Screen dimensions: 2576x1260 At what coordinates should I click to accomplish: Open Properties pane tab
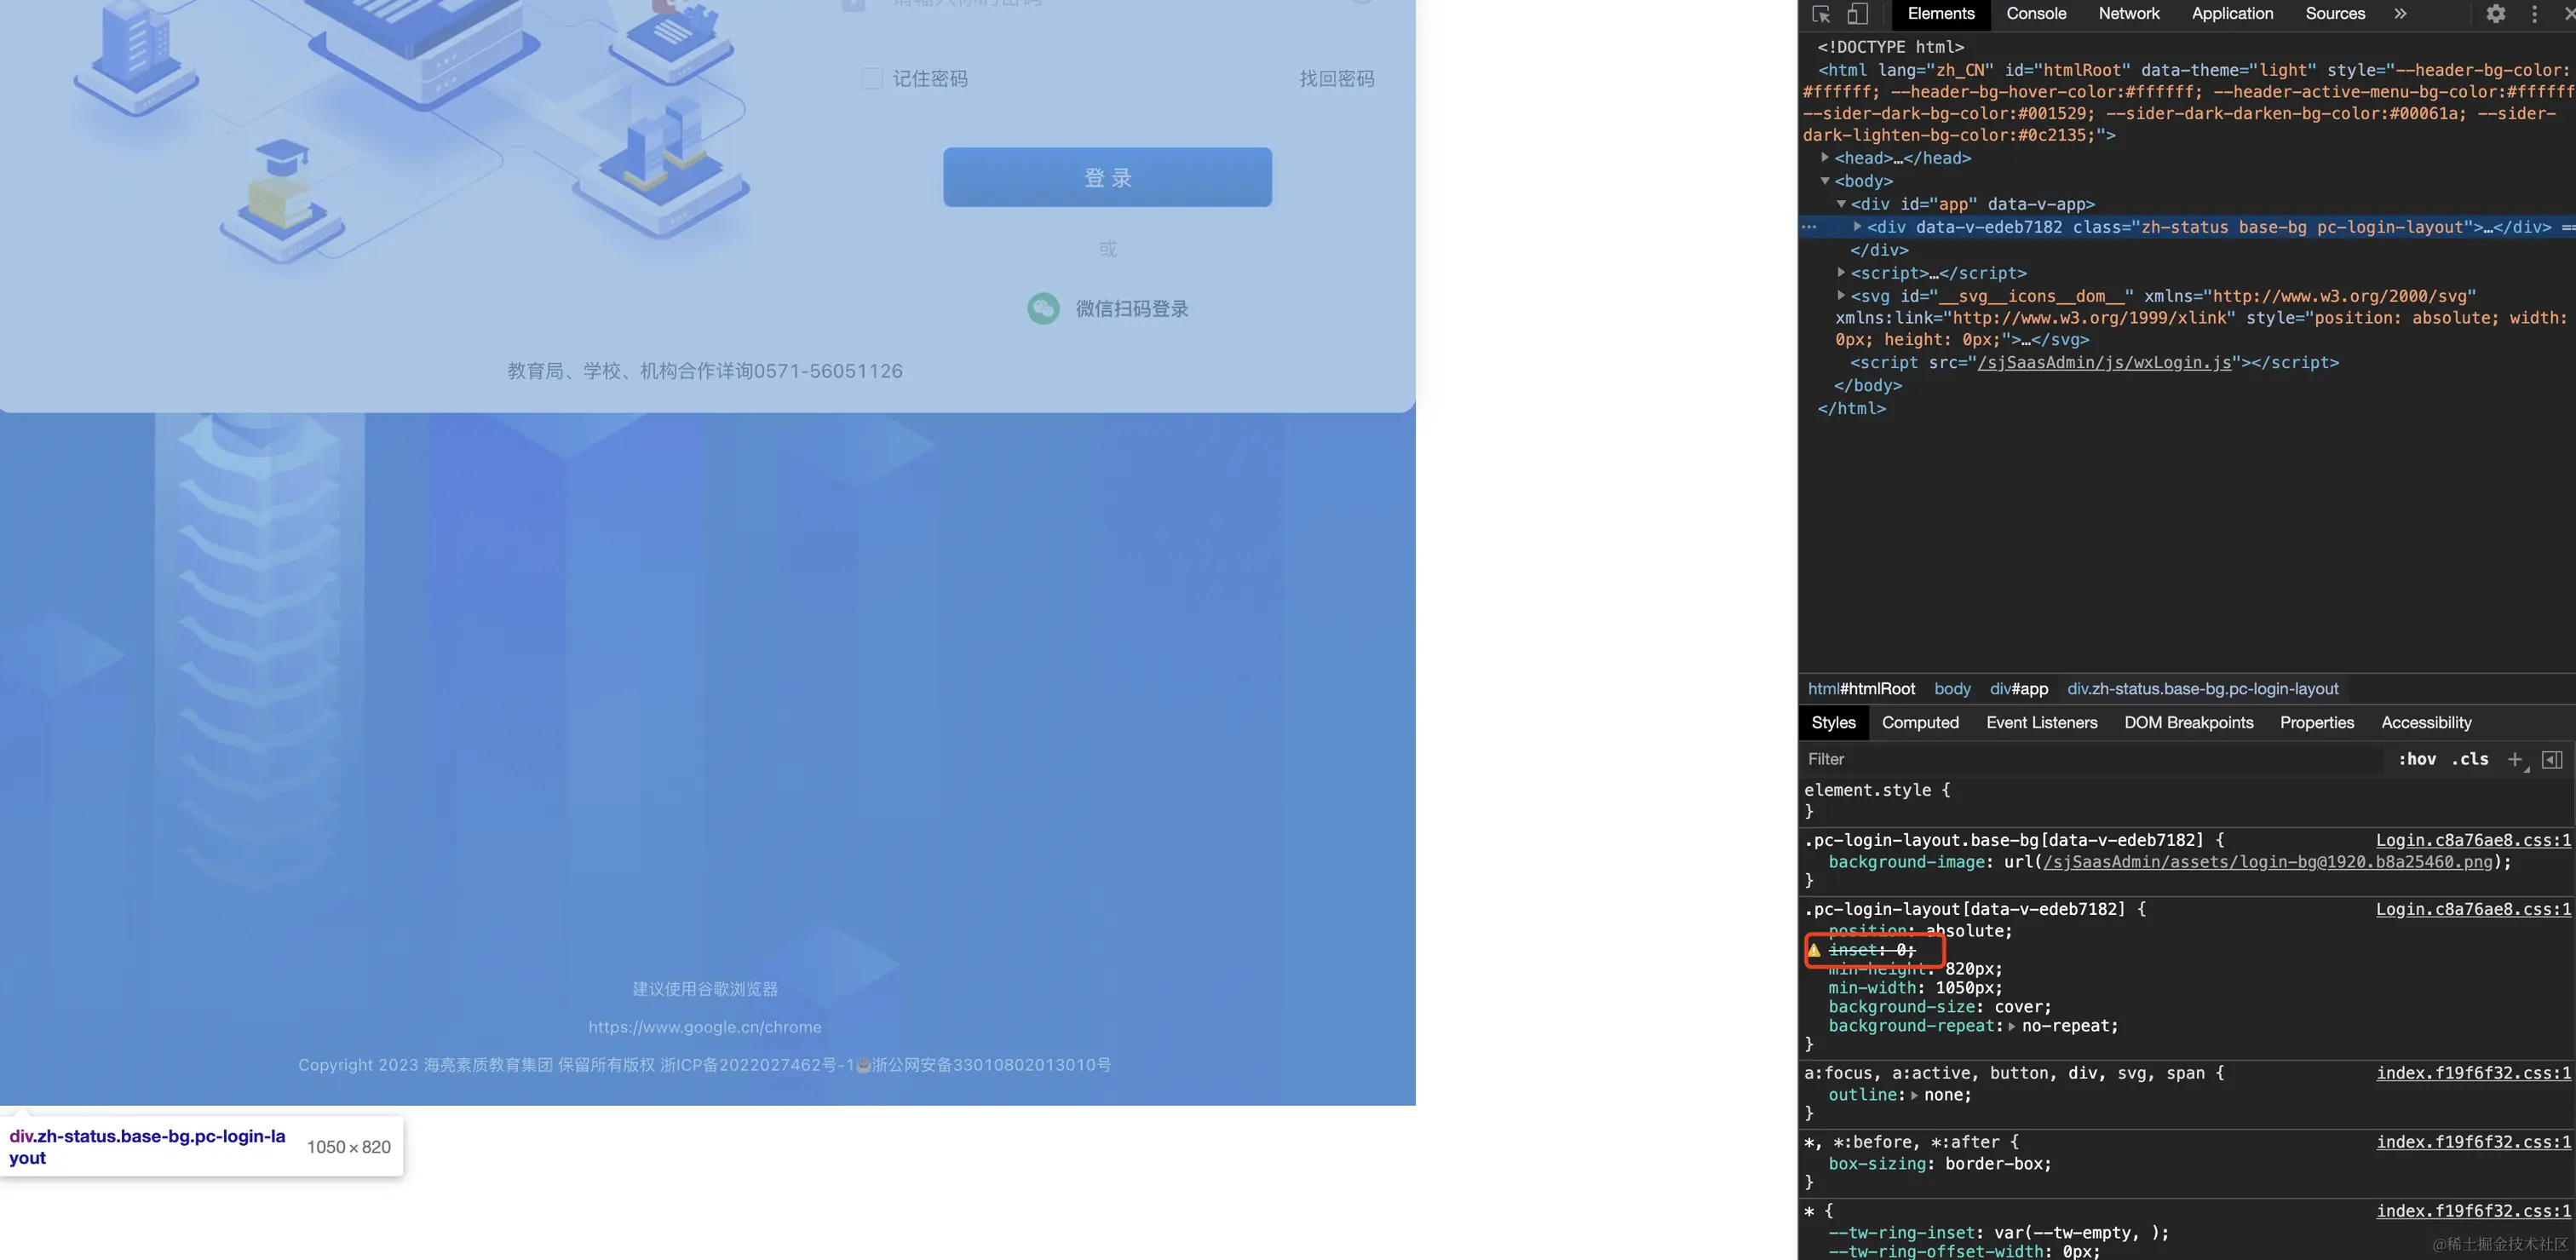point(2316,722)
